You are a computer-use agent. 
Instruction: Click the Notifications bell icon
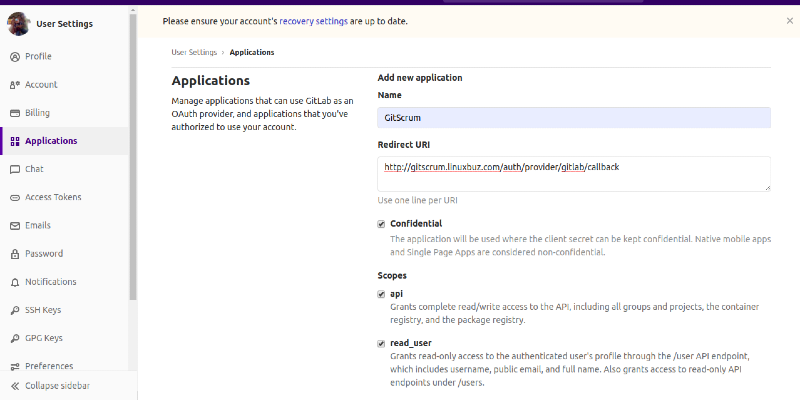pos(15,282)
